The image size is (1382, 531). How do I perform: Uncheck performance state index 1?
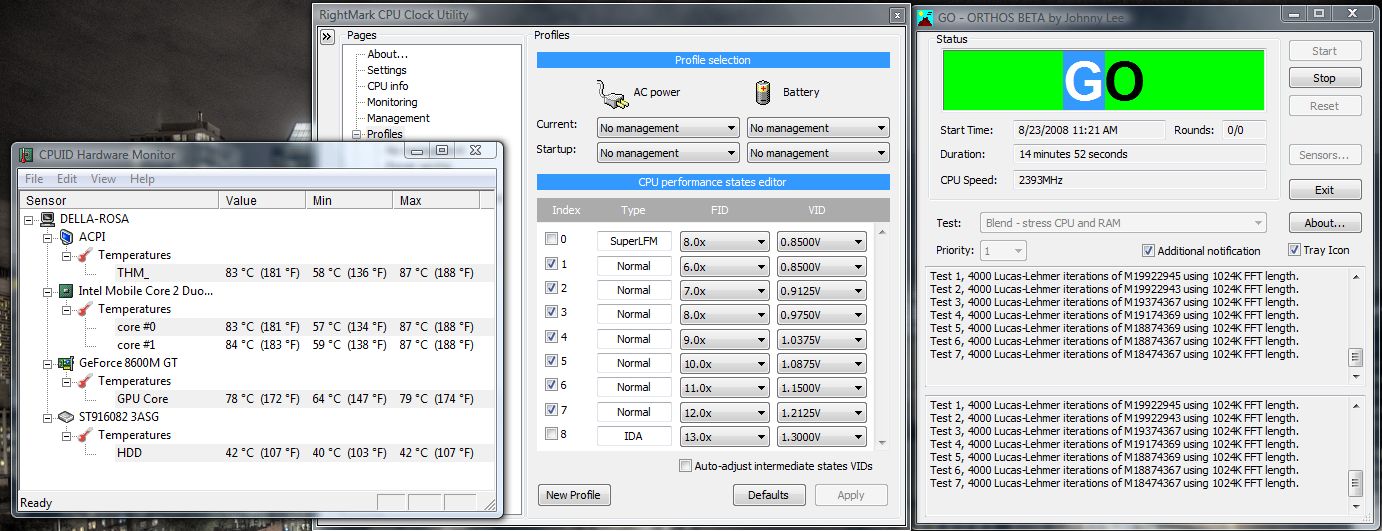point(552,265)
